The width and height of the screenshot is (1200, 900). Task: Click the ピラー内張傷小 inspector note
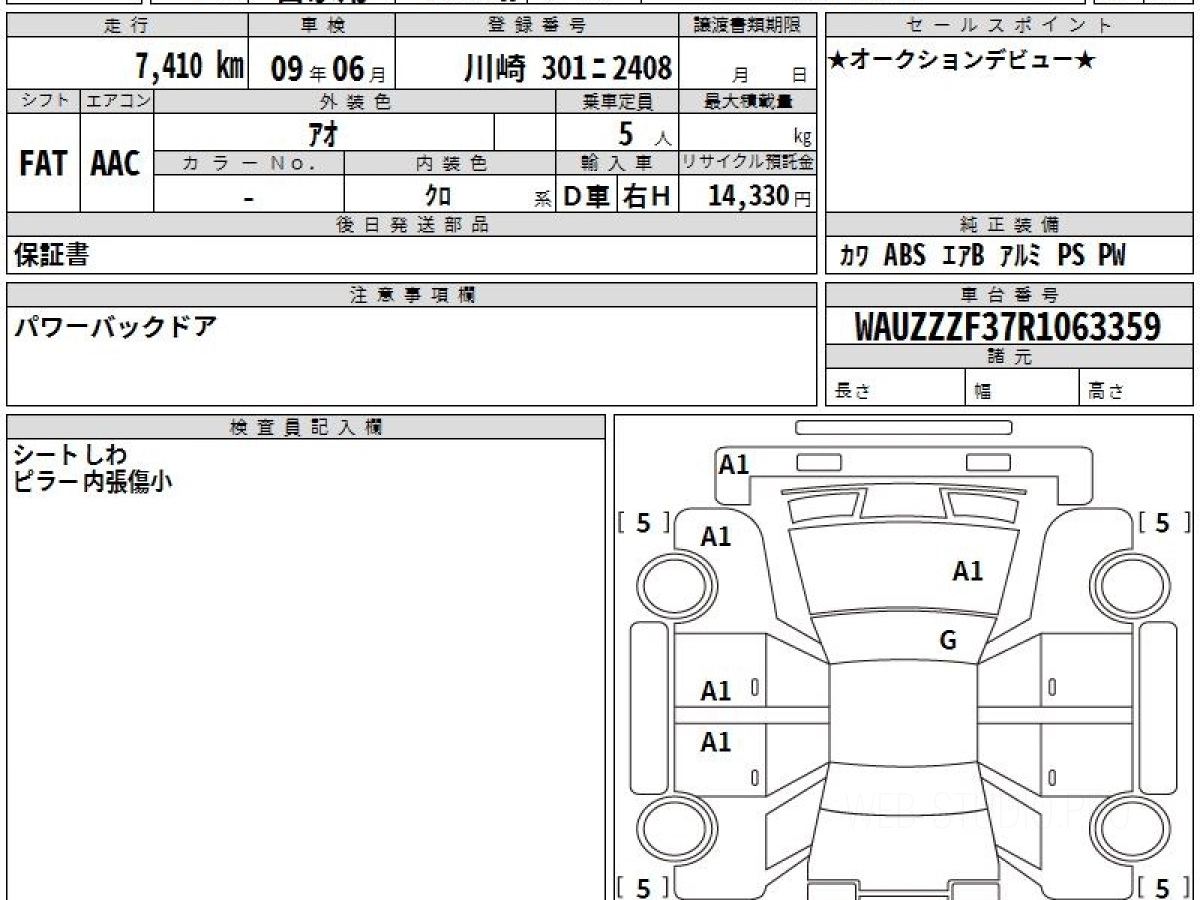pyautogui.click(x=93, y=481)
